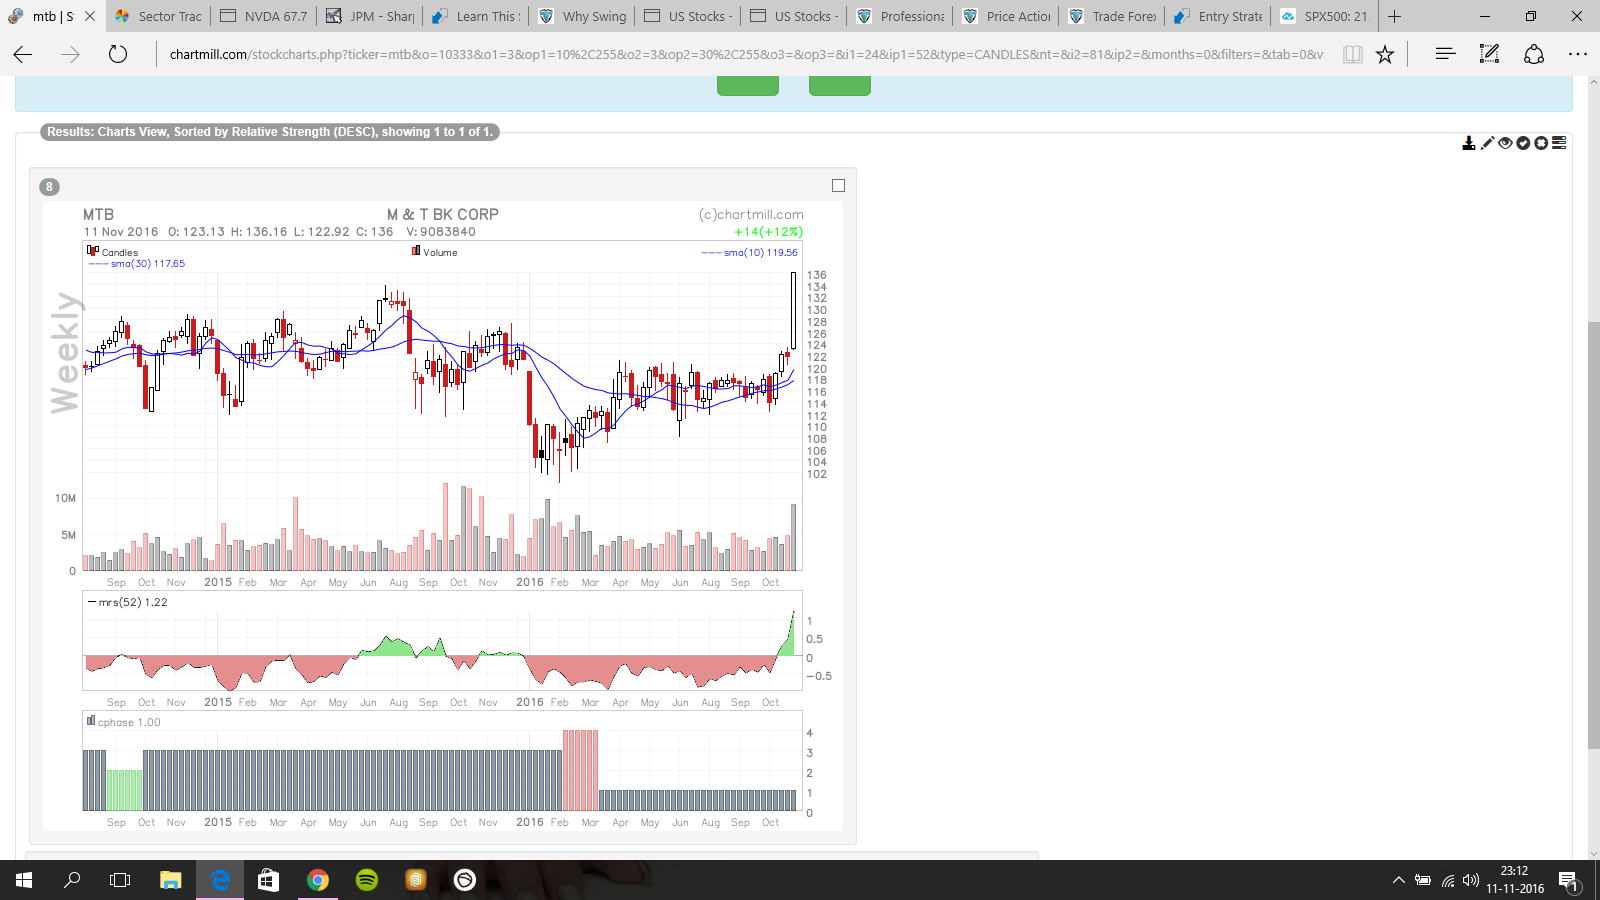The image size is (1600, 900).
Task: Click the Volume legend entry
Action: pos(435,252)
